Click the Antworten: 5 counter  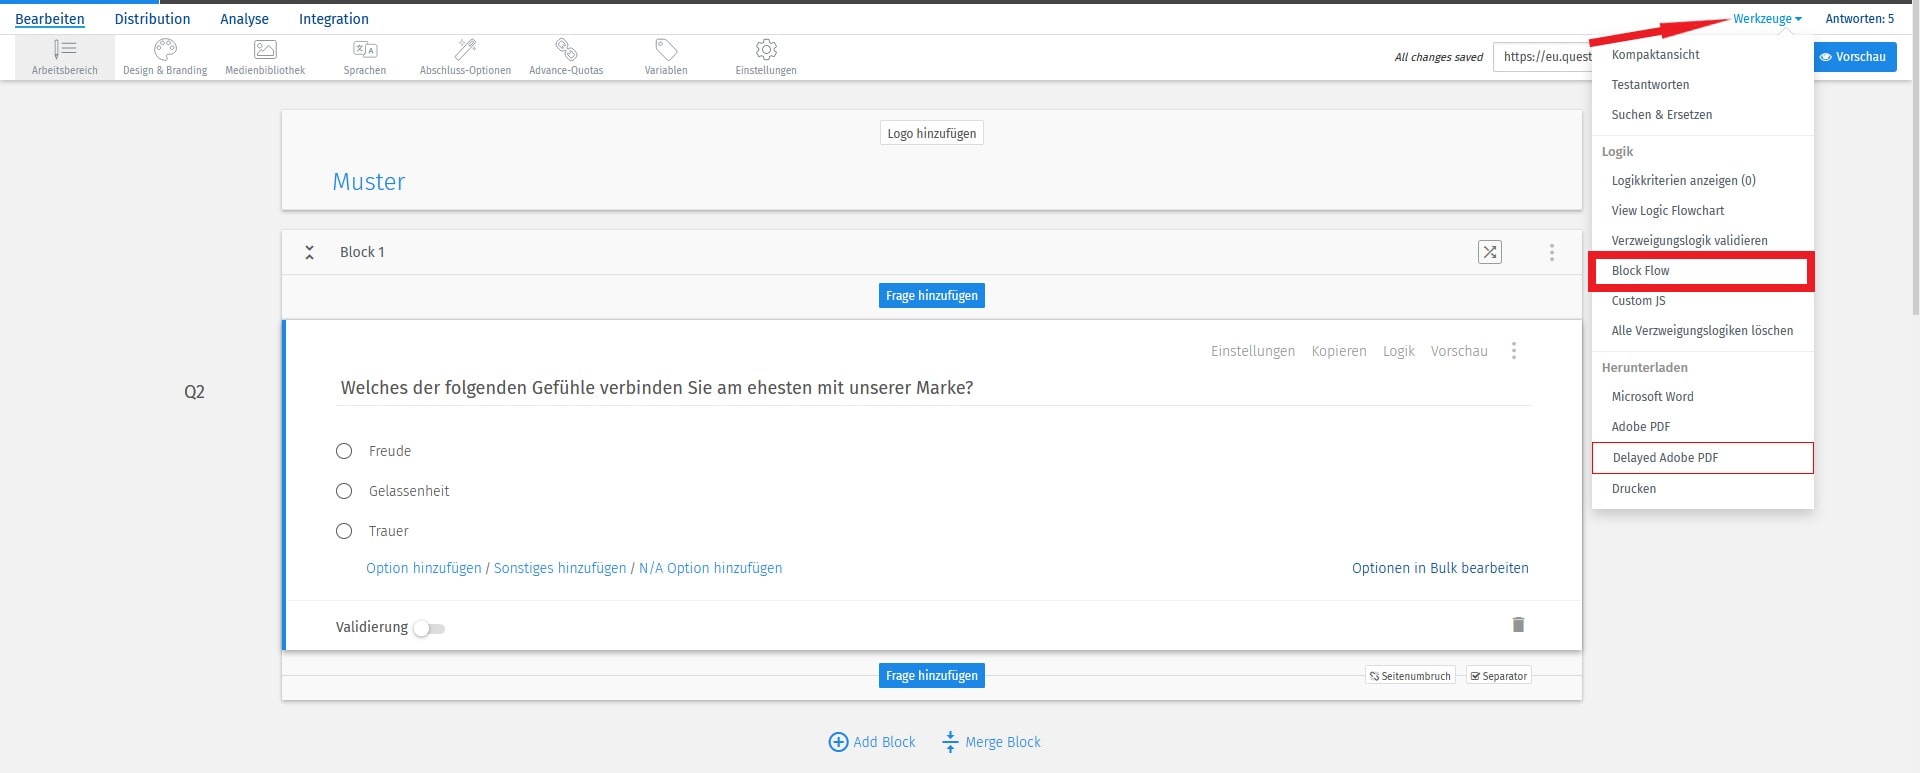[1860, 19]
